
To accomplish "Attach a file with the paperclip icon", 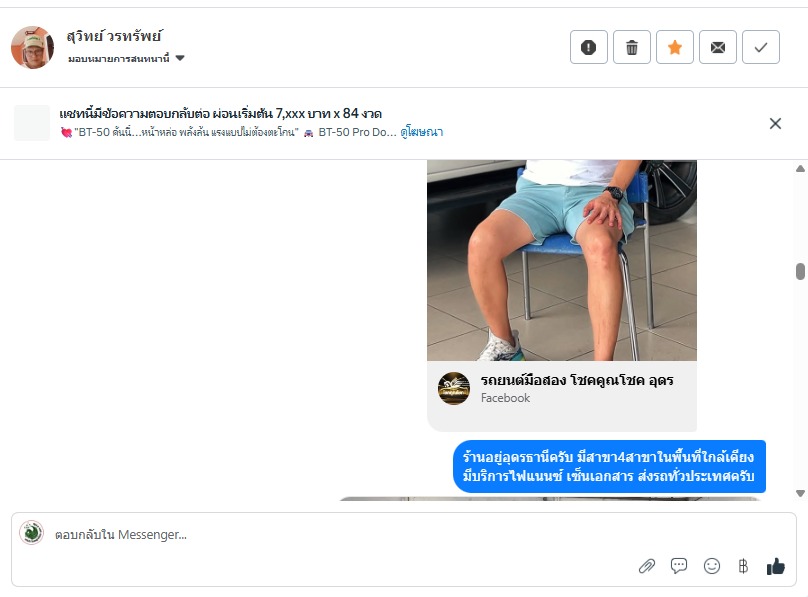I will click(x=647, y=566).
